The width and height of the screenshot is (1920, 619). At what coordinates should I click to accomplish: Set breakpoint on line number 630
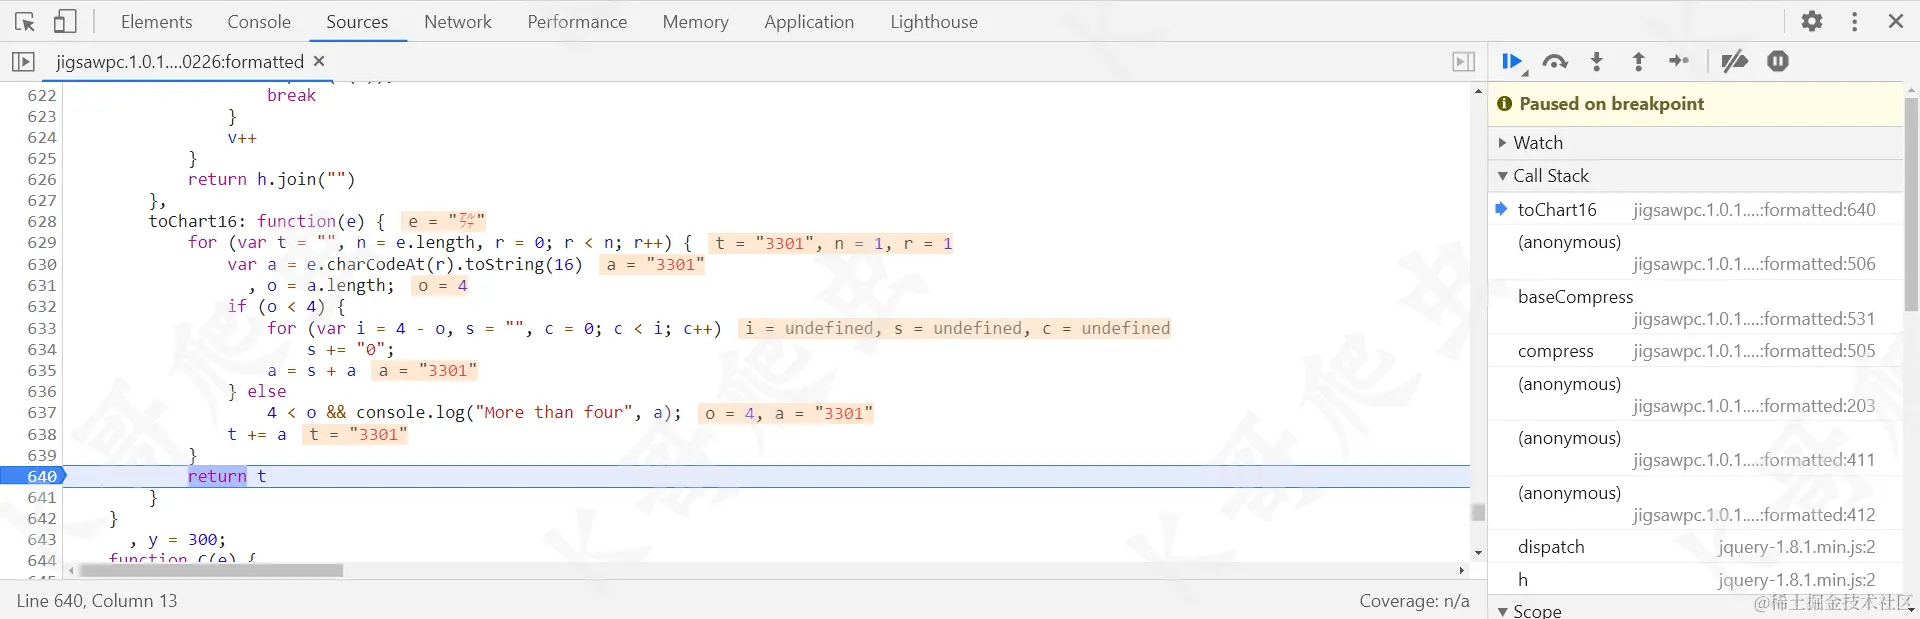(x=42, y=264)
